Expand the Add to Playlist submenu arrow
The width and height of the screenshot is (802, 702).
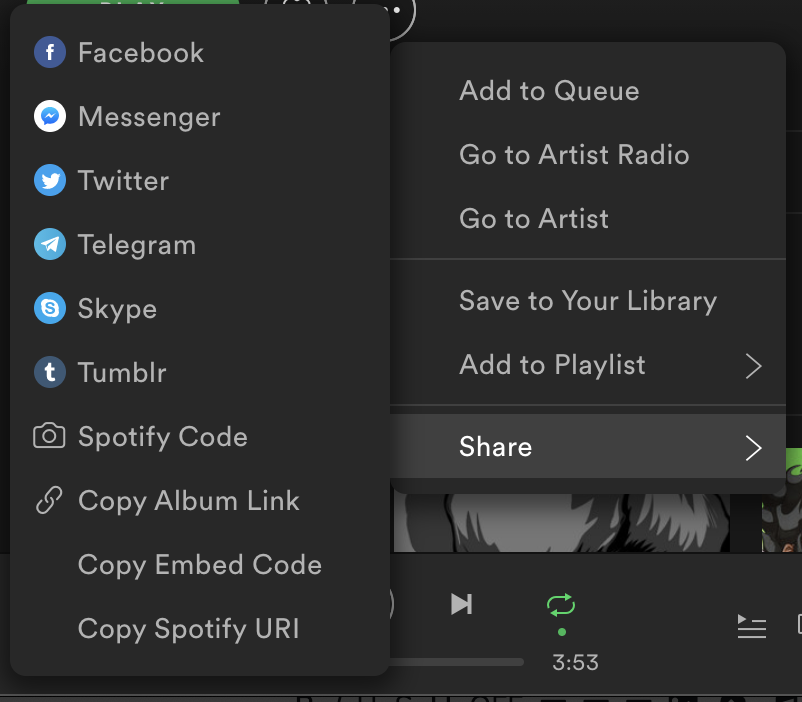pyautogui.click(x=754, y=366)
